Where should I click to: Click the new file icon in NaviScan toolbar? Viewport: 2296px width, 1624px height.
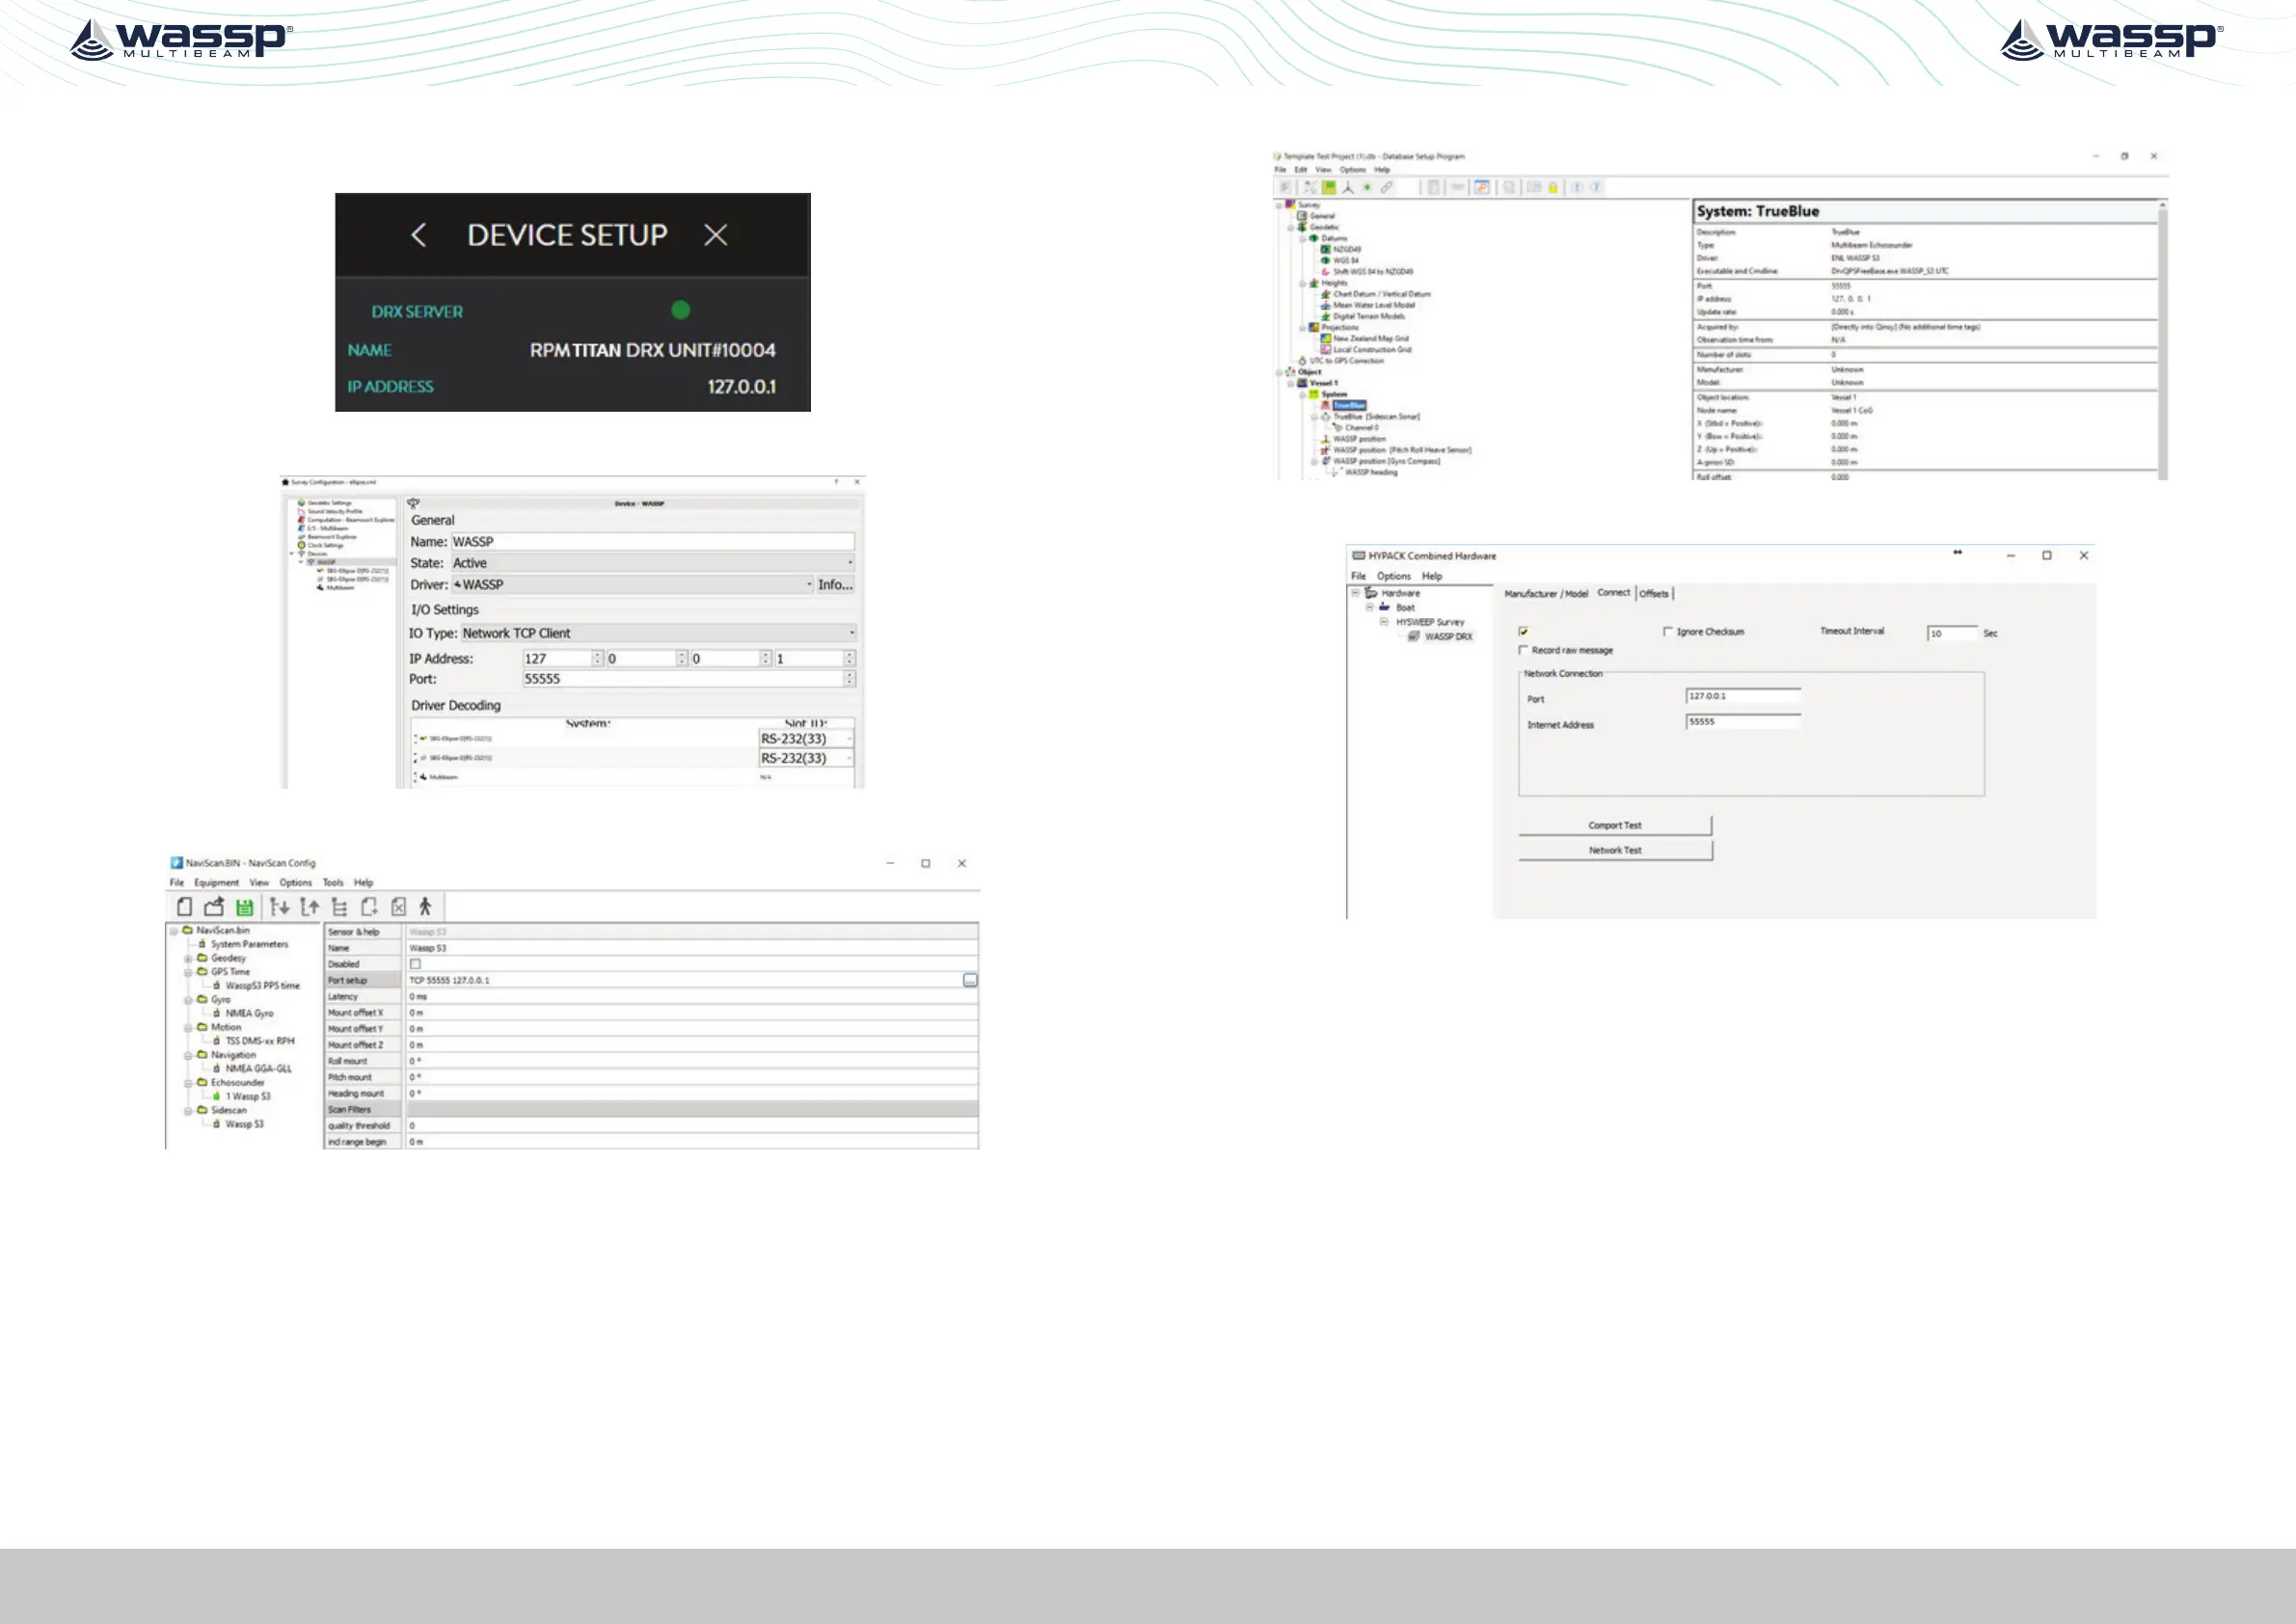(x=184, y=907)
